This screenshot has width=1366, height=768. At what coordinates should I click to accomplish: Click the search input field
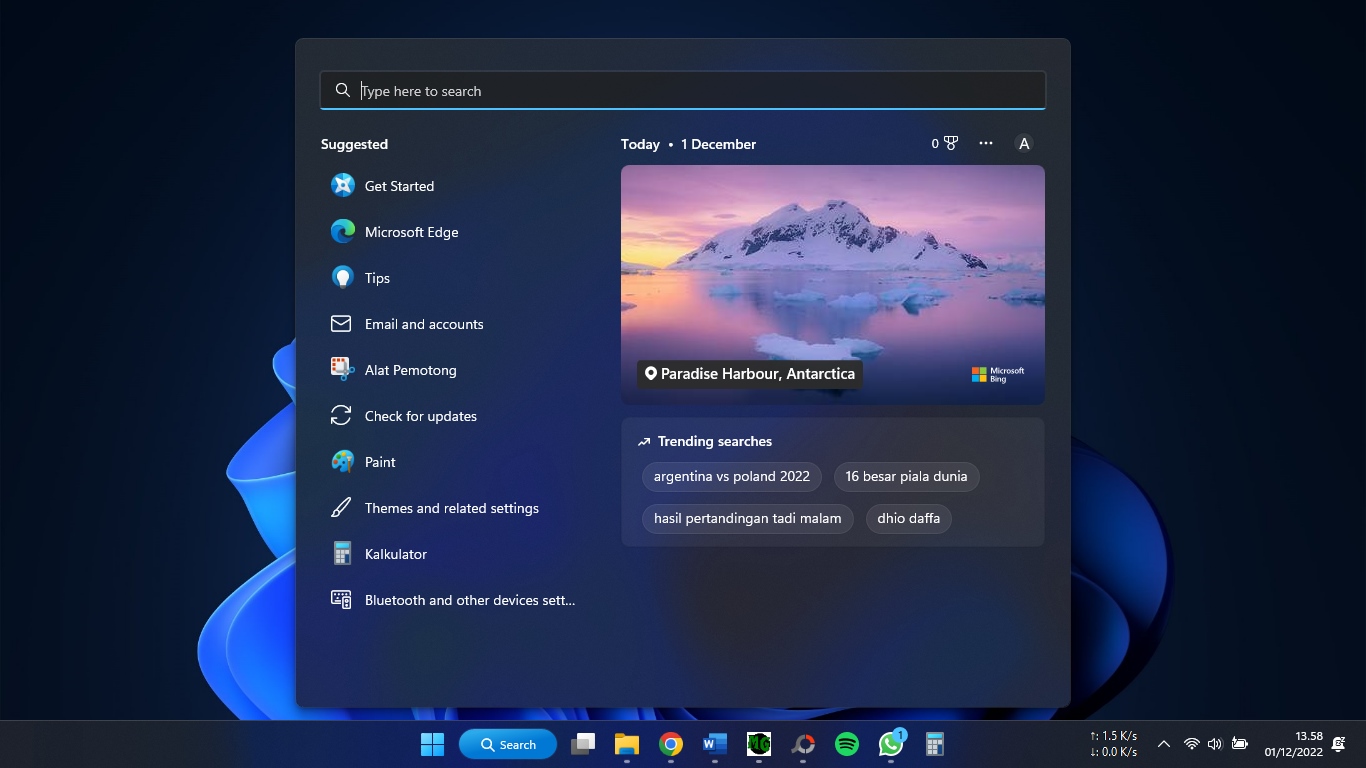[683, 90]
